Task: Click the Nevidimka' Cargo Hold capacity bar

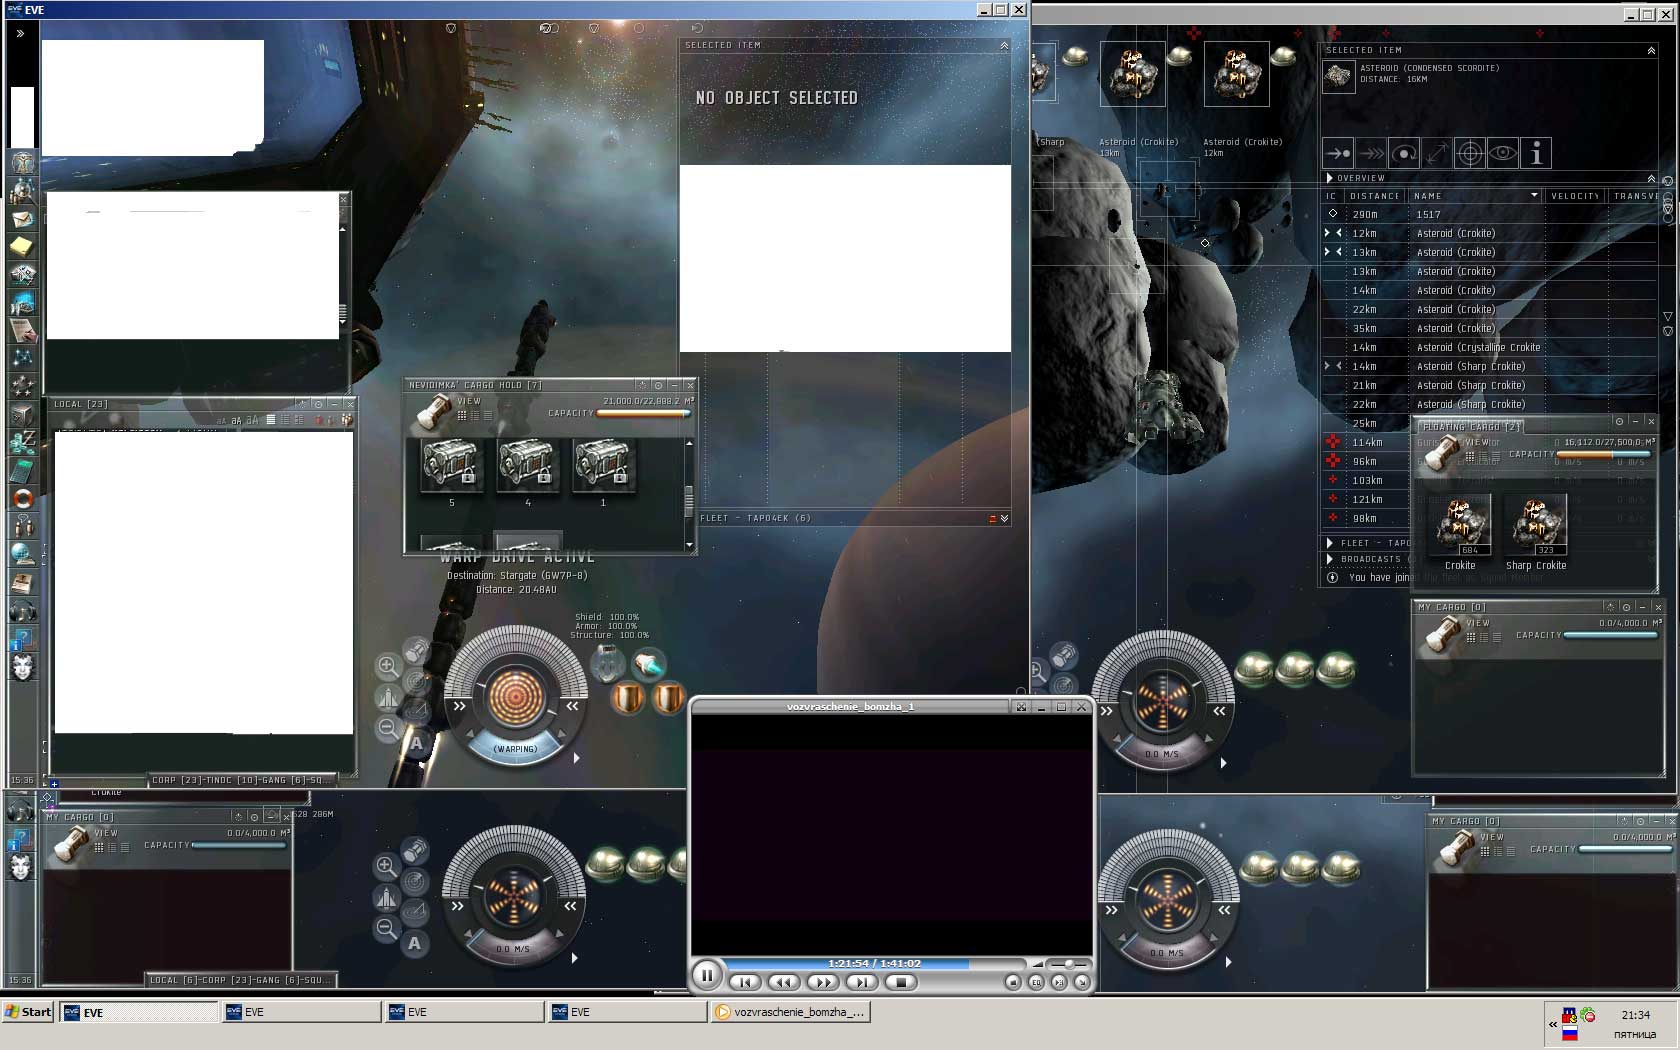Action: [x=643, y=413]
